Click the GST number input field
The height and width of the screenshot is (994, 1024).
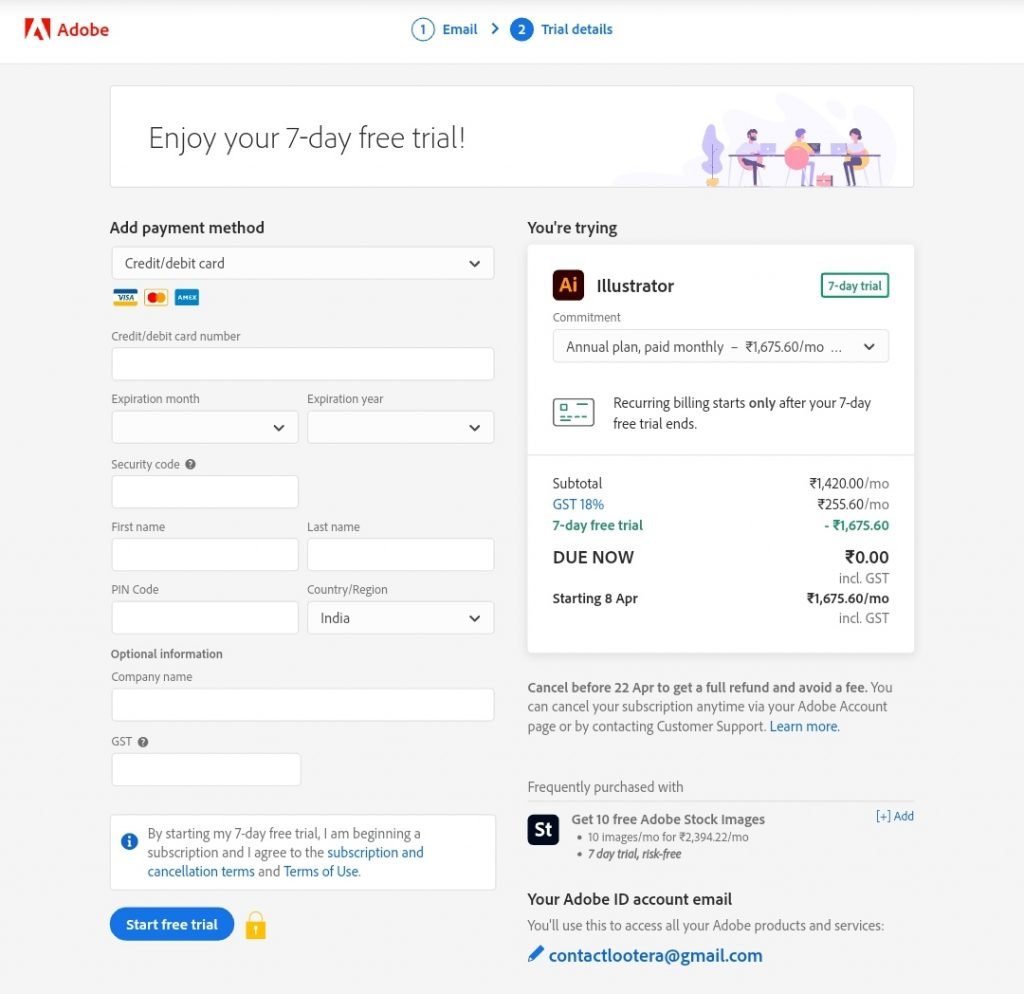pyautogui.click(x=206, y=769)
